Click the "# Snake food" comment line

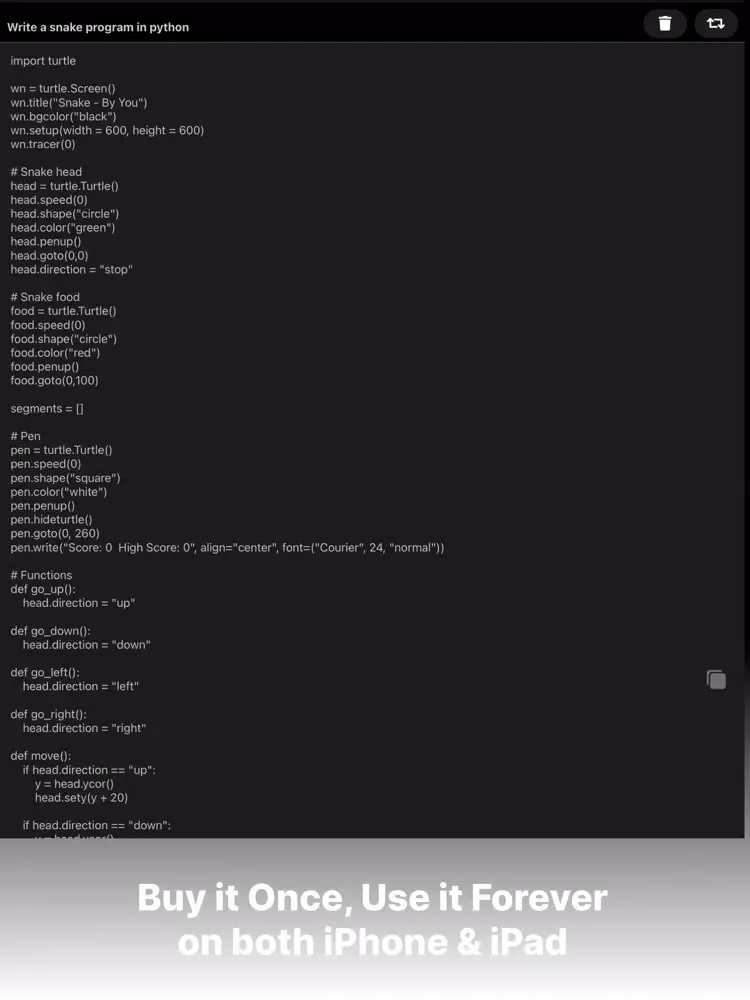(x=45, y=297)
